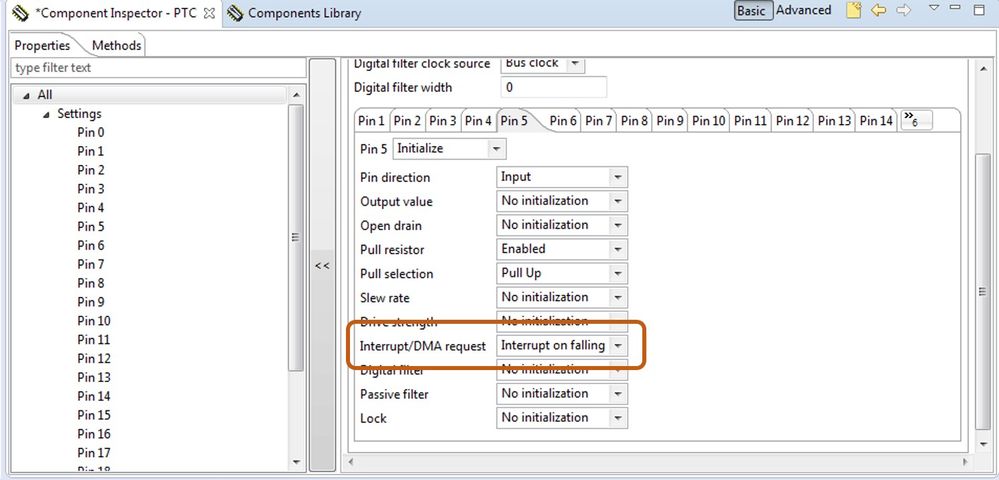Collapse the tree panel with << button
Viewport: 999px width, 480px height.
(x=322, y=265)
